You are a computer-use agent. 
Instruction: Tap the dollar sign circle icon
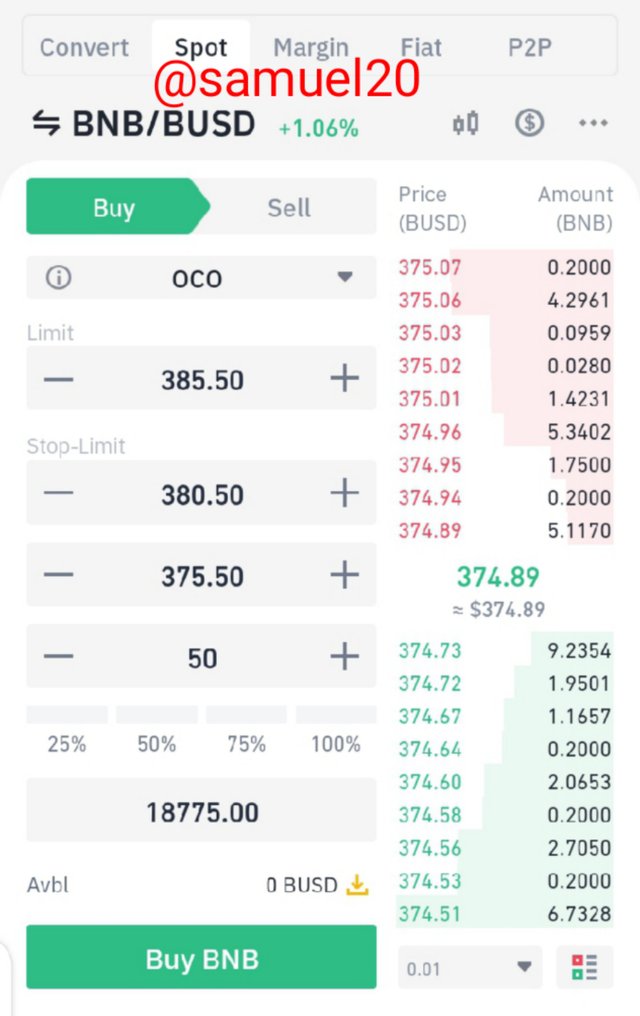529,122
